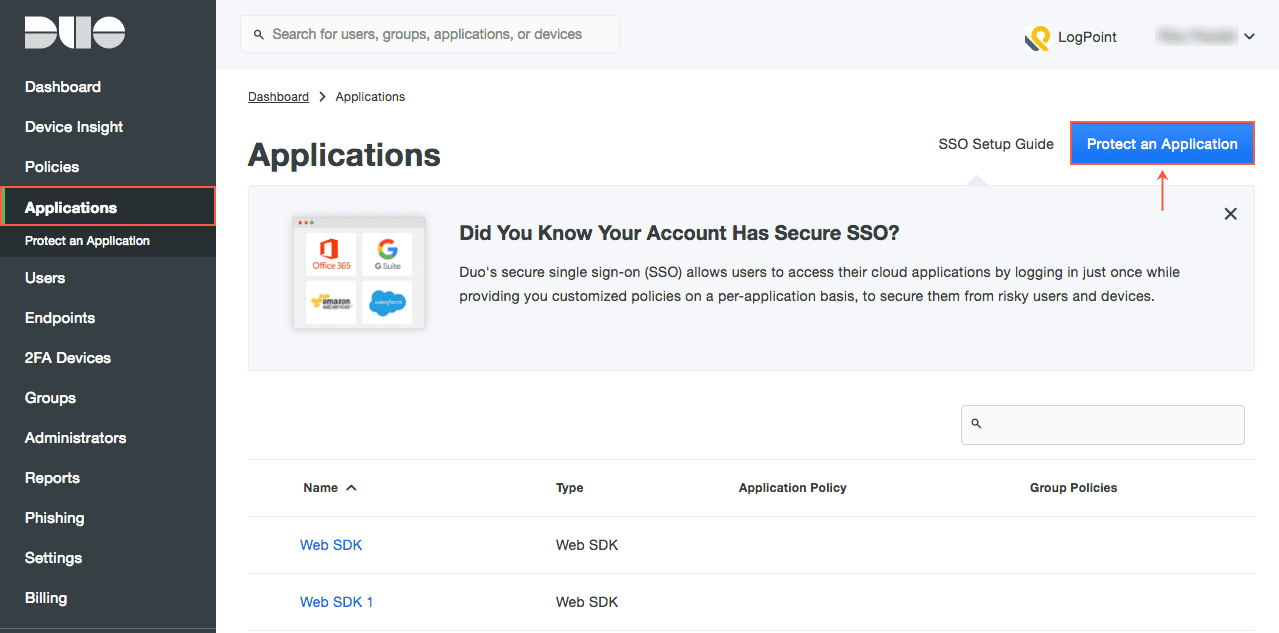This screenshot has width=1279, height=633.
Task: Collapse the SSO announcement banner
Action: tap(1230, 213)
